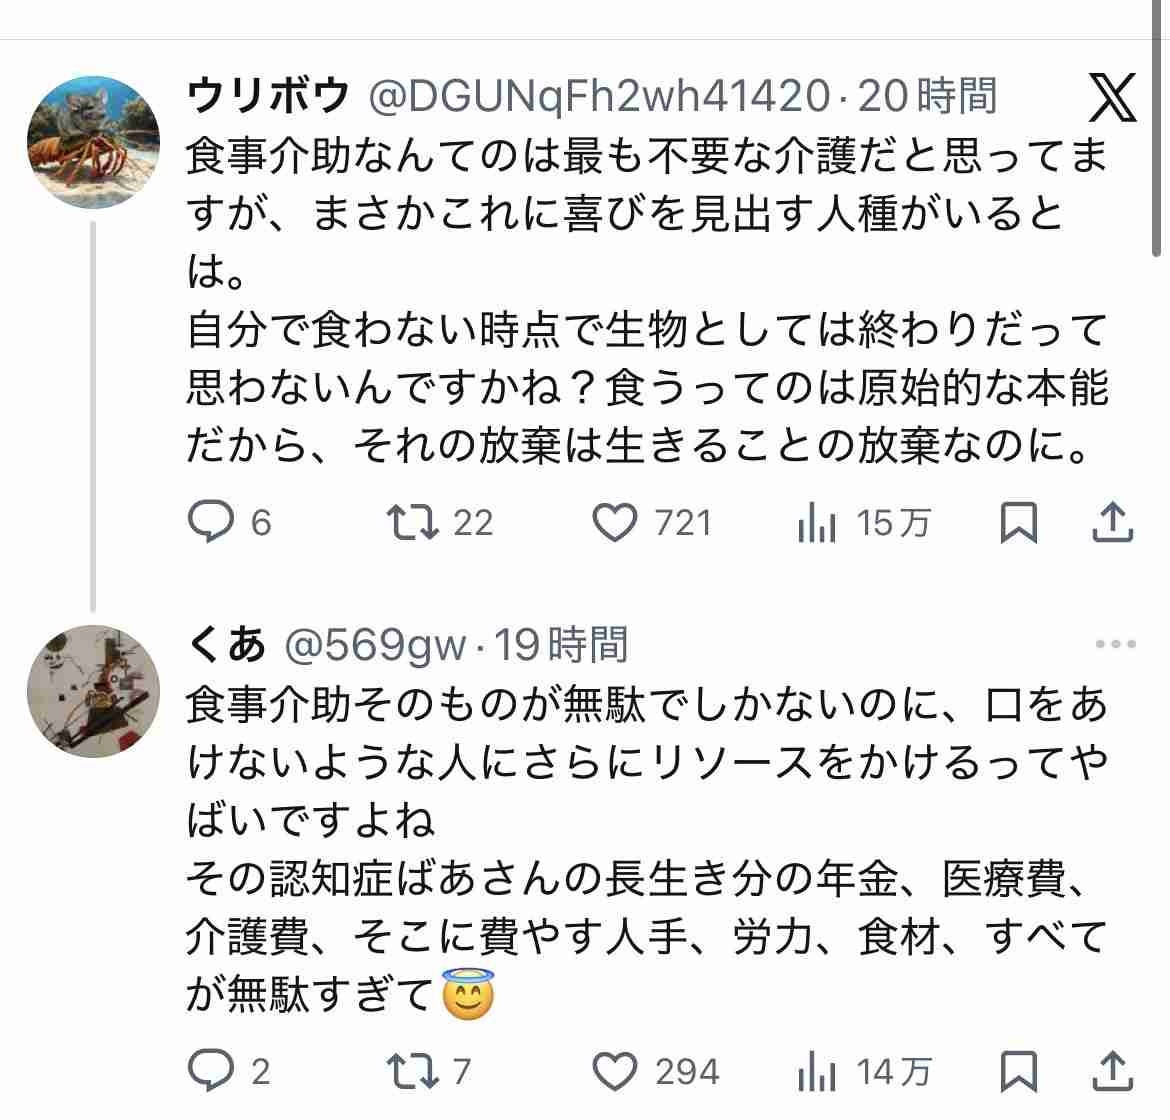Reply to くあ's post

point(211,1072)
